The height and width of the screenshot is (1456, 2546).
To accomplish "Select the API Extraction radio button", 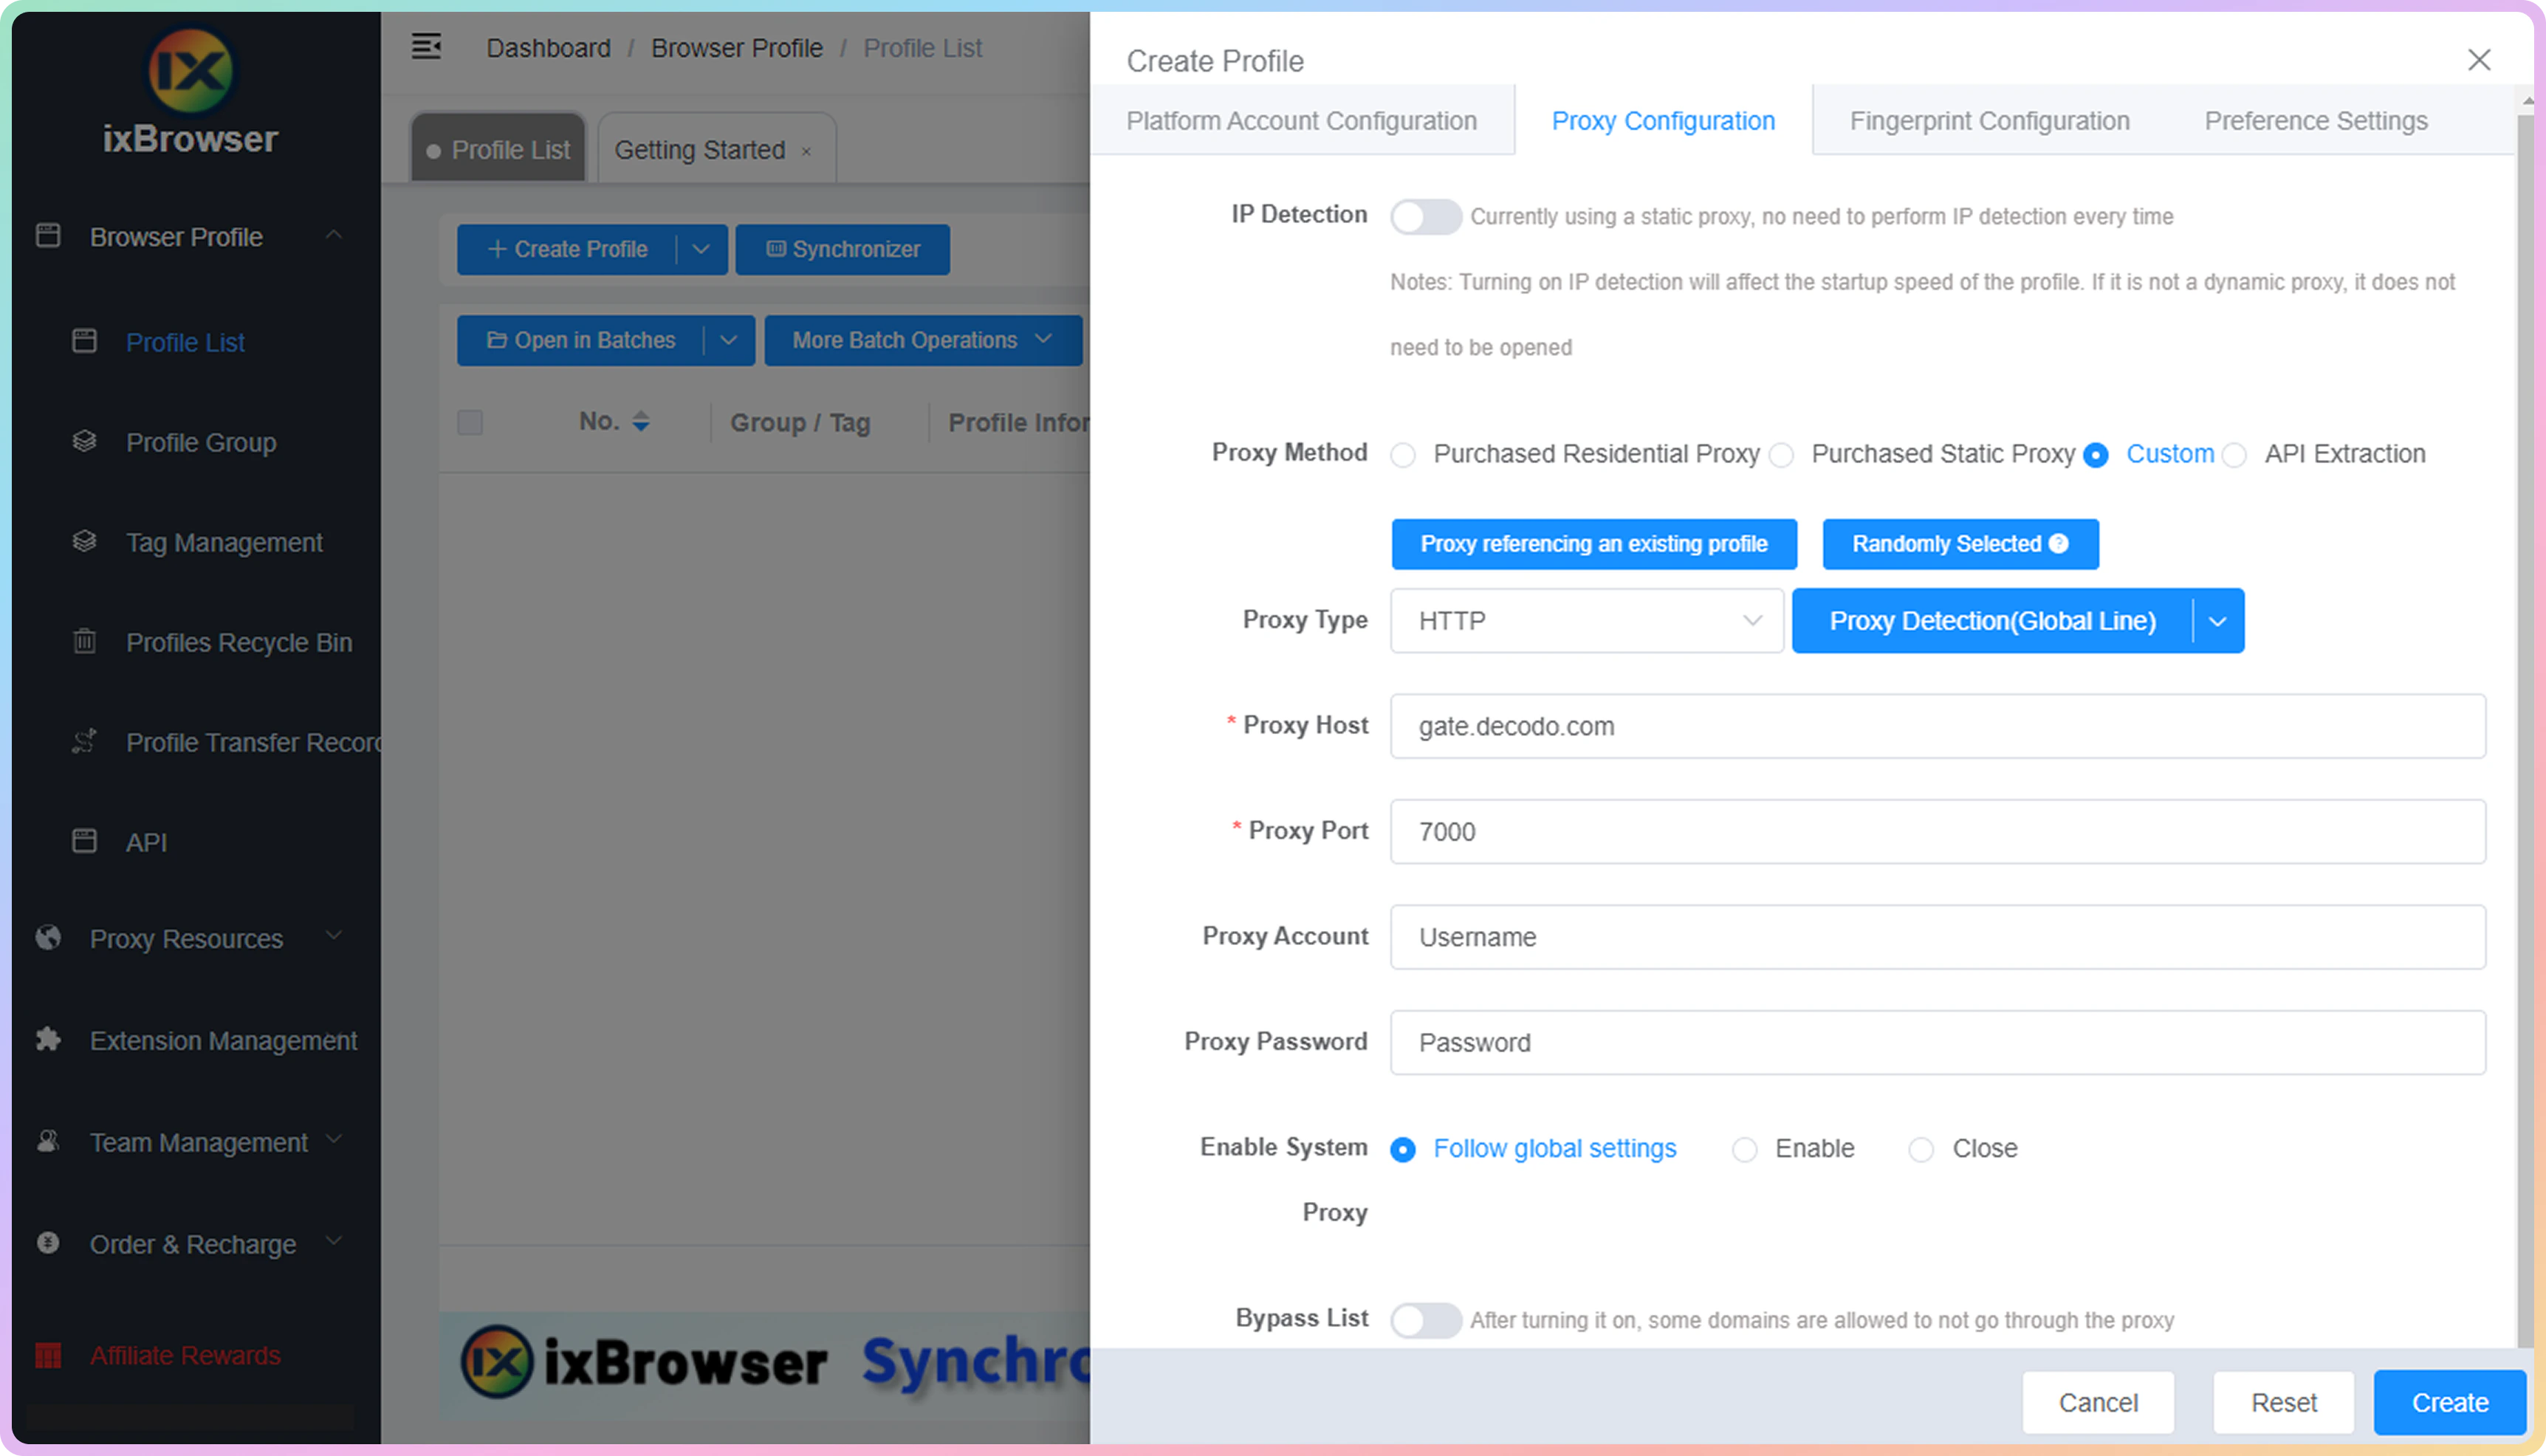I will coord(2234,455).
